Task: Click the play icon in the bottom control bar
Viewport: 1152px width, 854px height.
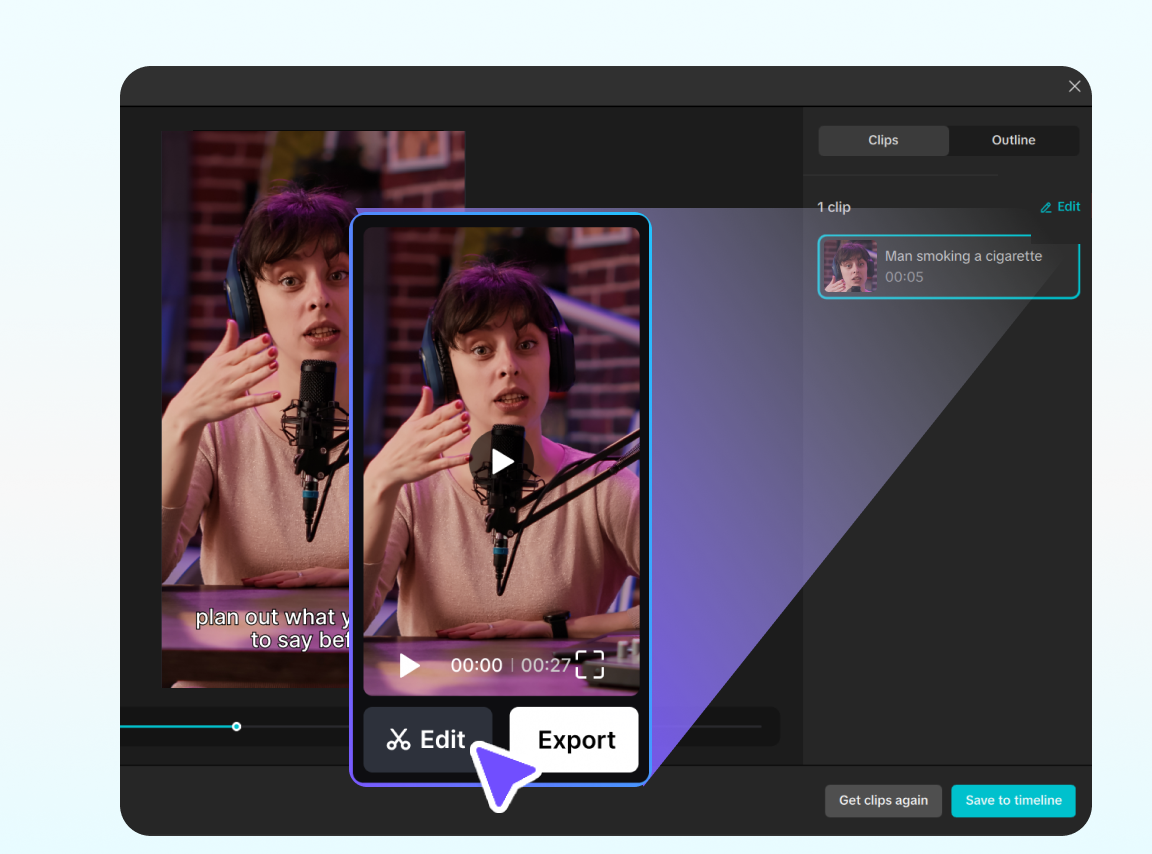Action: point(409,665)
